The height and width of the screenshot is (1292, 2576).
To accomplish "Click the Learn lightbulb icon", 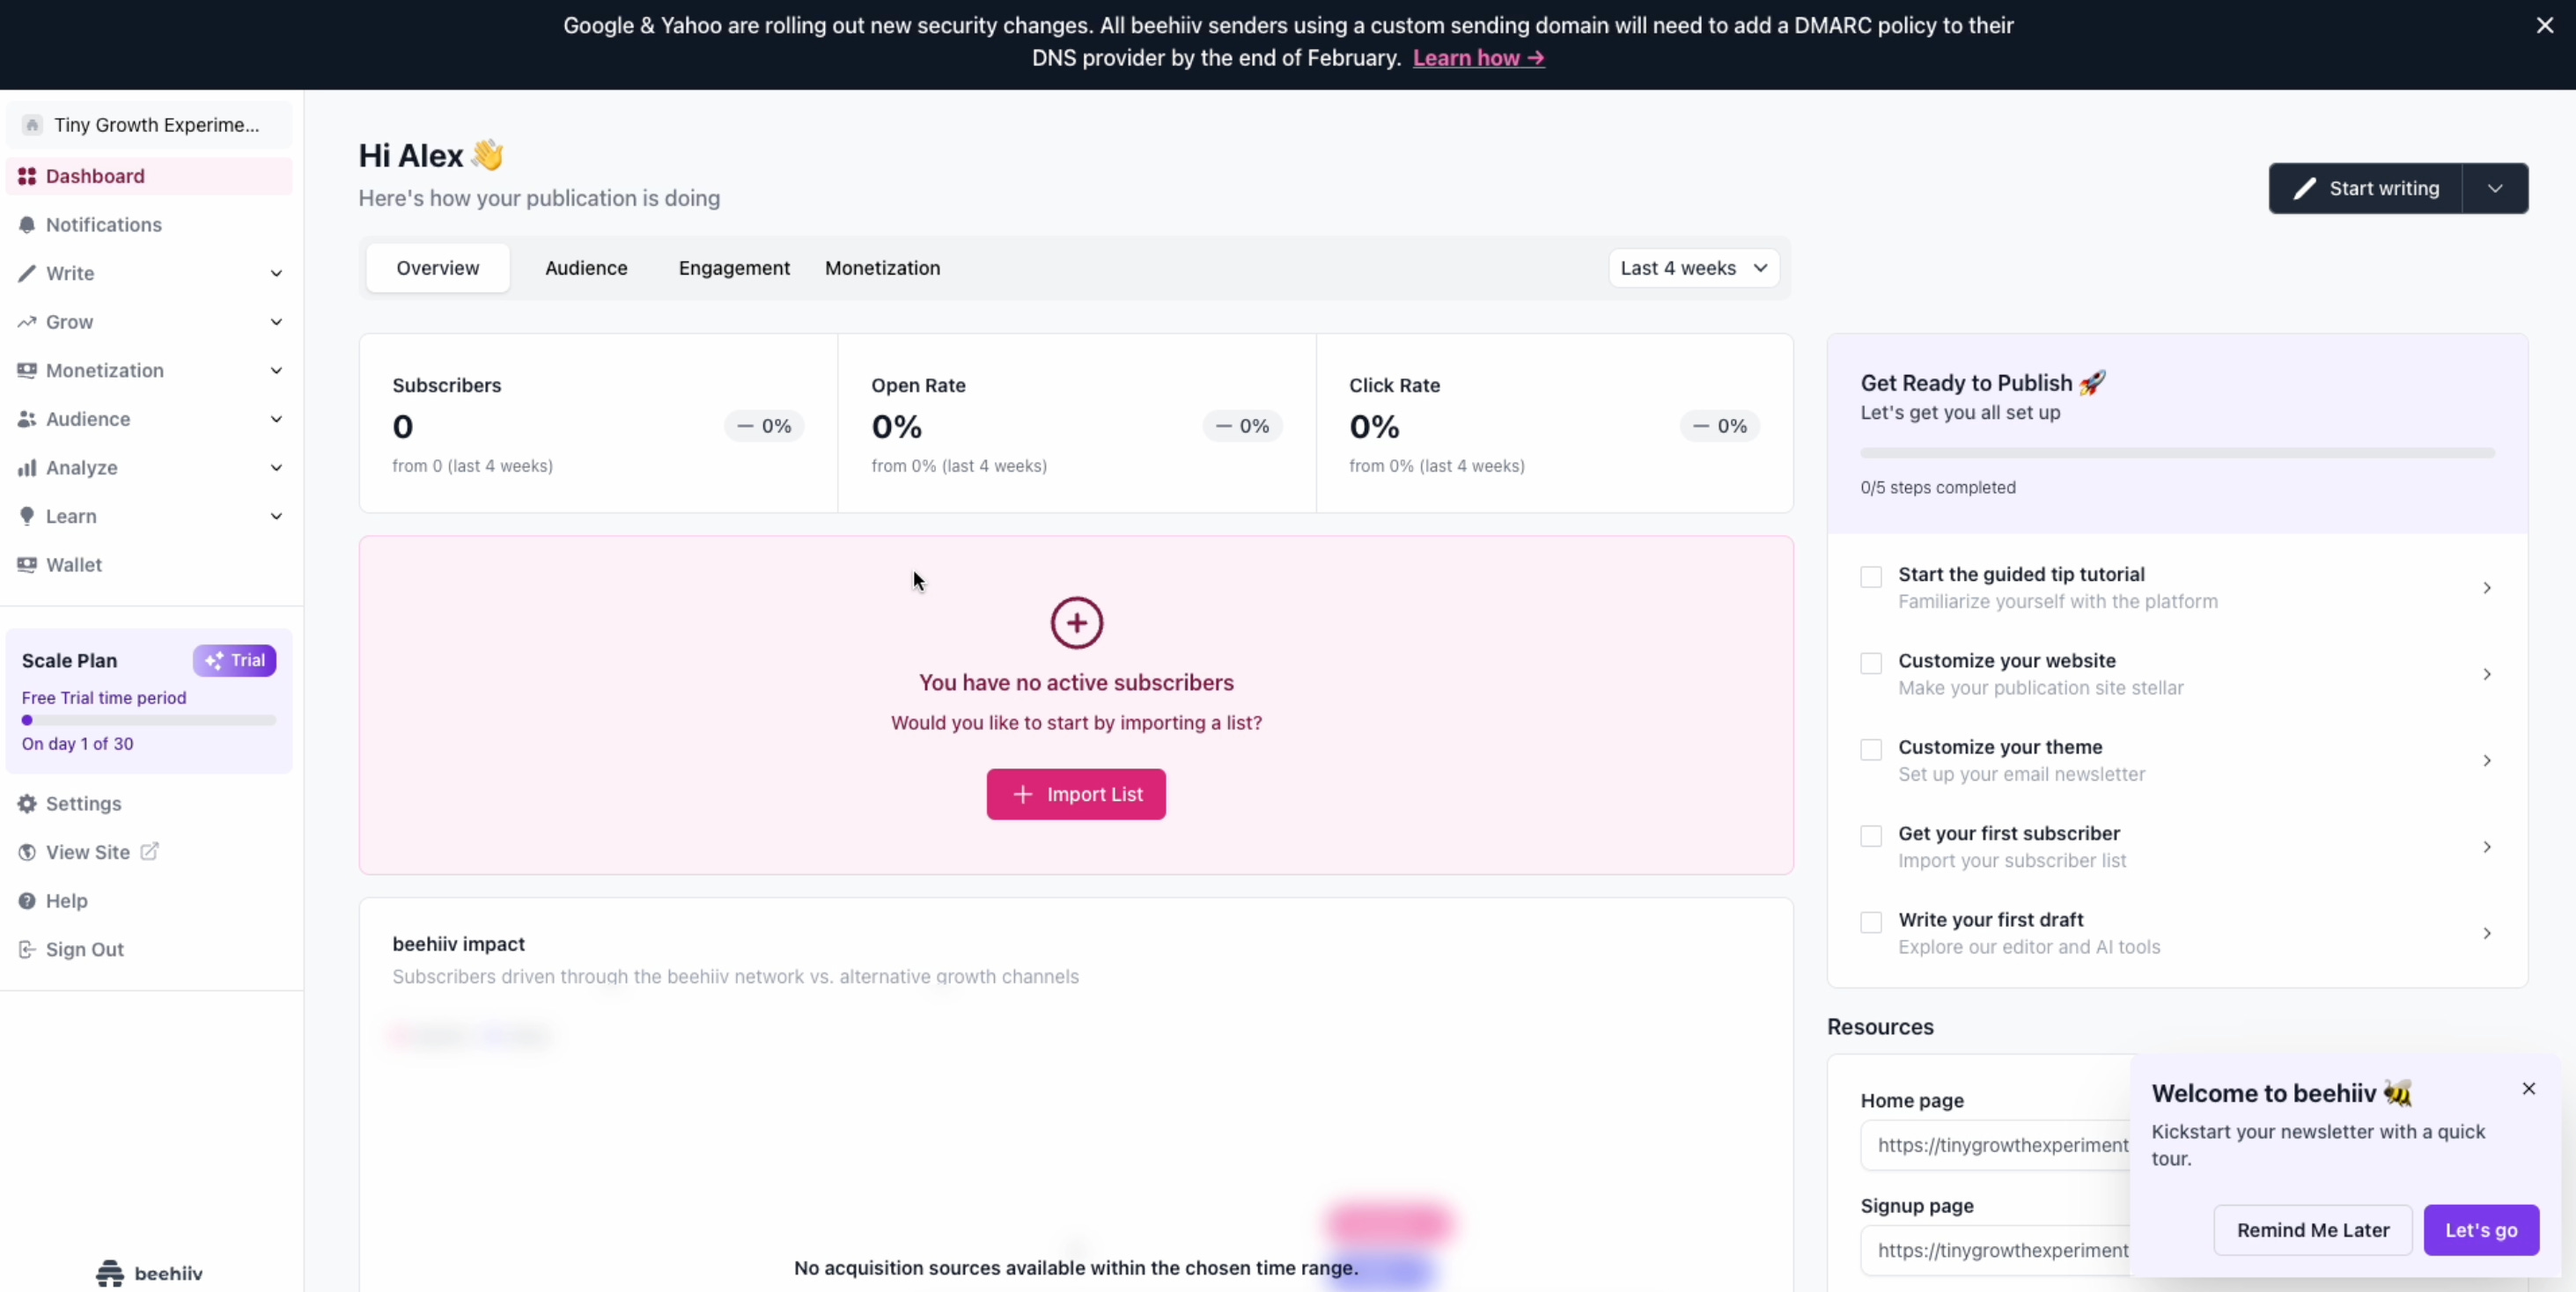I will [x=27, y=516].
